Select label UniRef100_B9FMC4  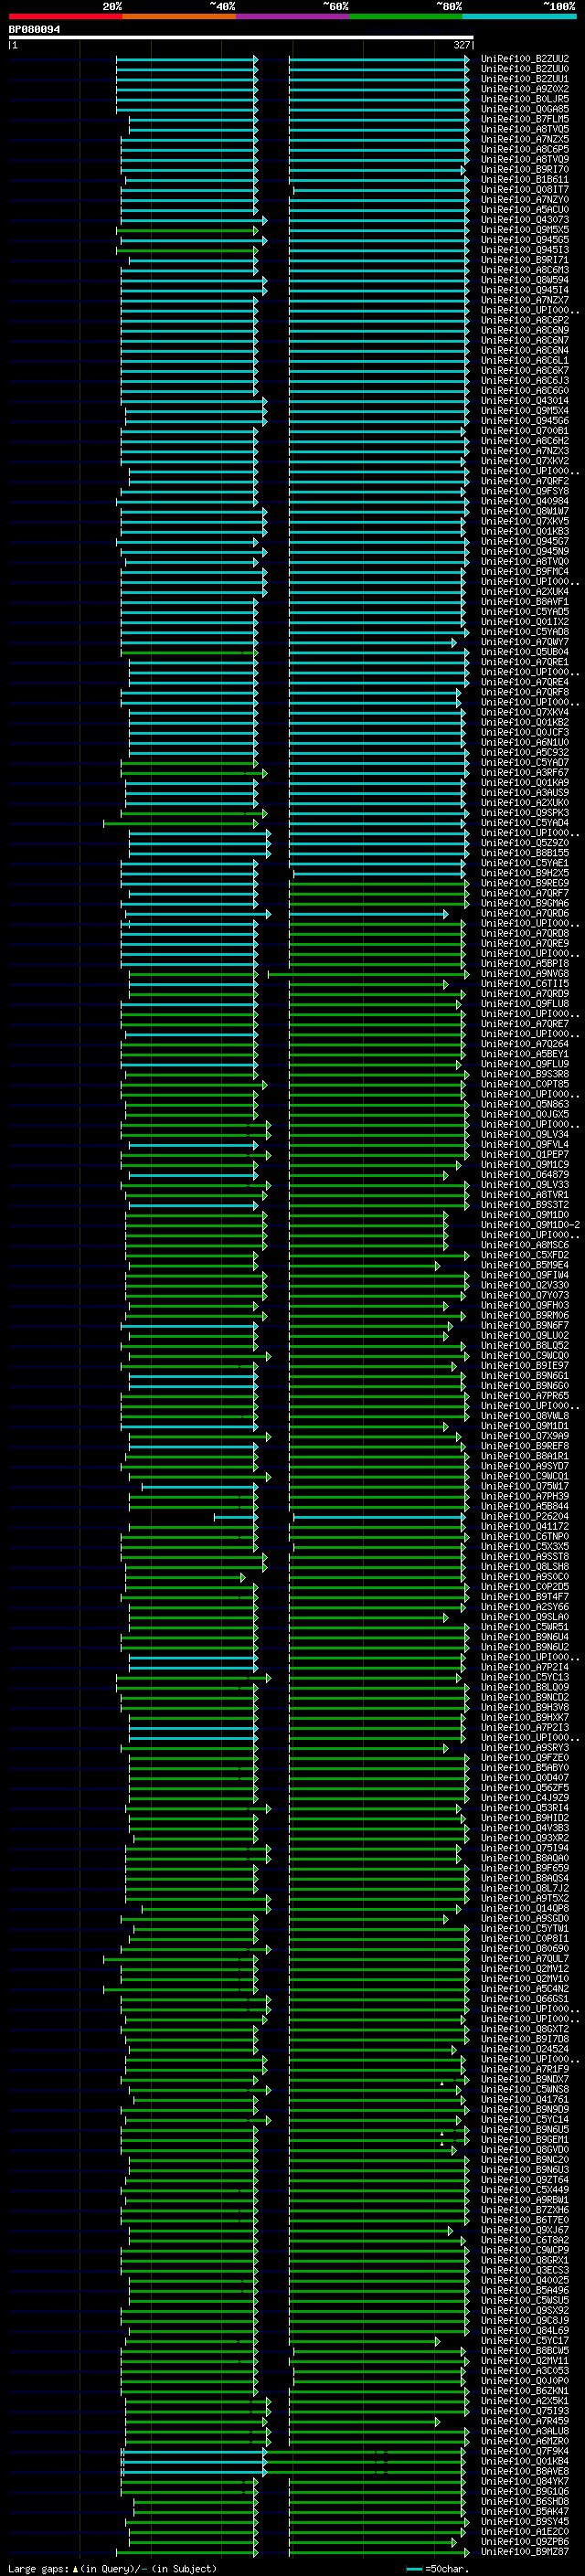coord(525,572)
